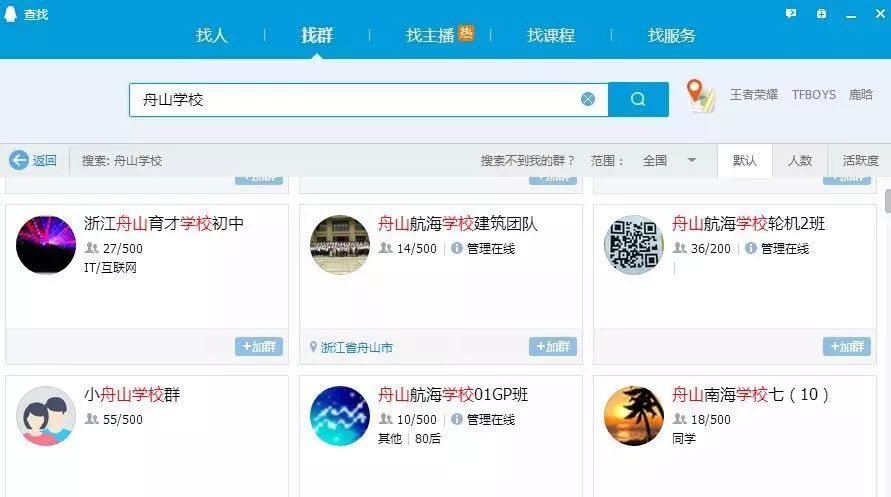891x497 pixels.
Task: Click location pin icon beside 浙江省舟山市
Action: coord(313,346)
